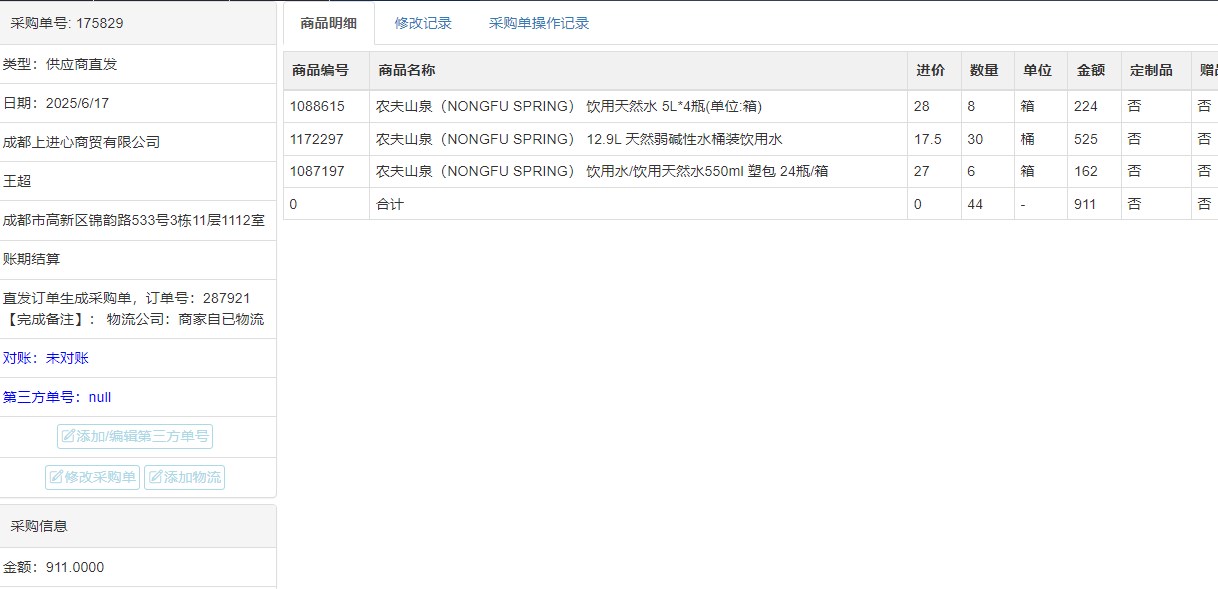
Task: Click the 单位 column header
Action: (1041, 71)
